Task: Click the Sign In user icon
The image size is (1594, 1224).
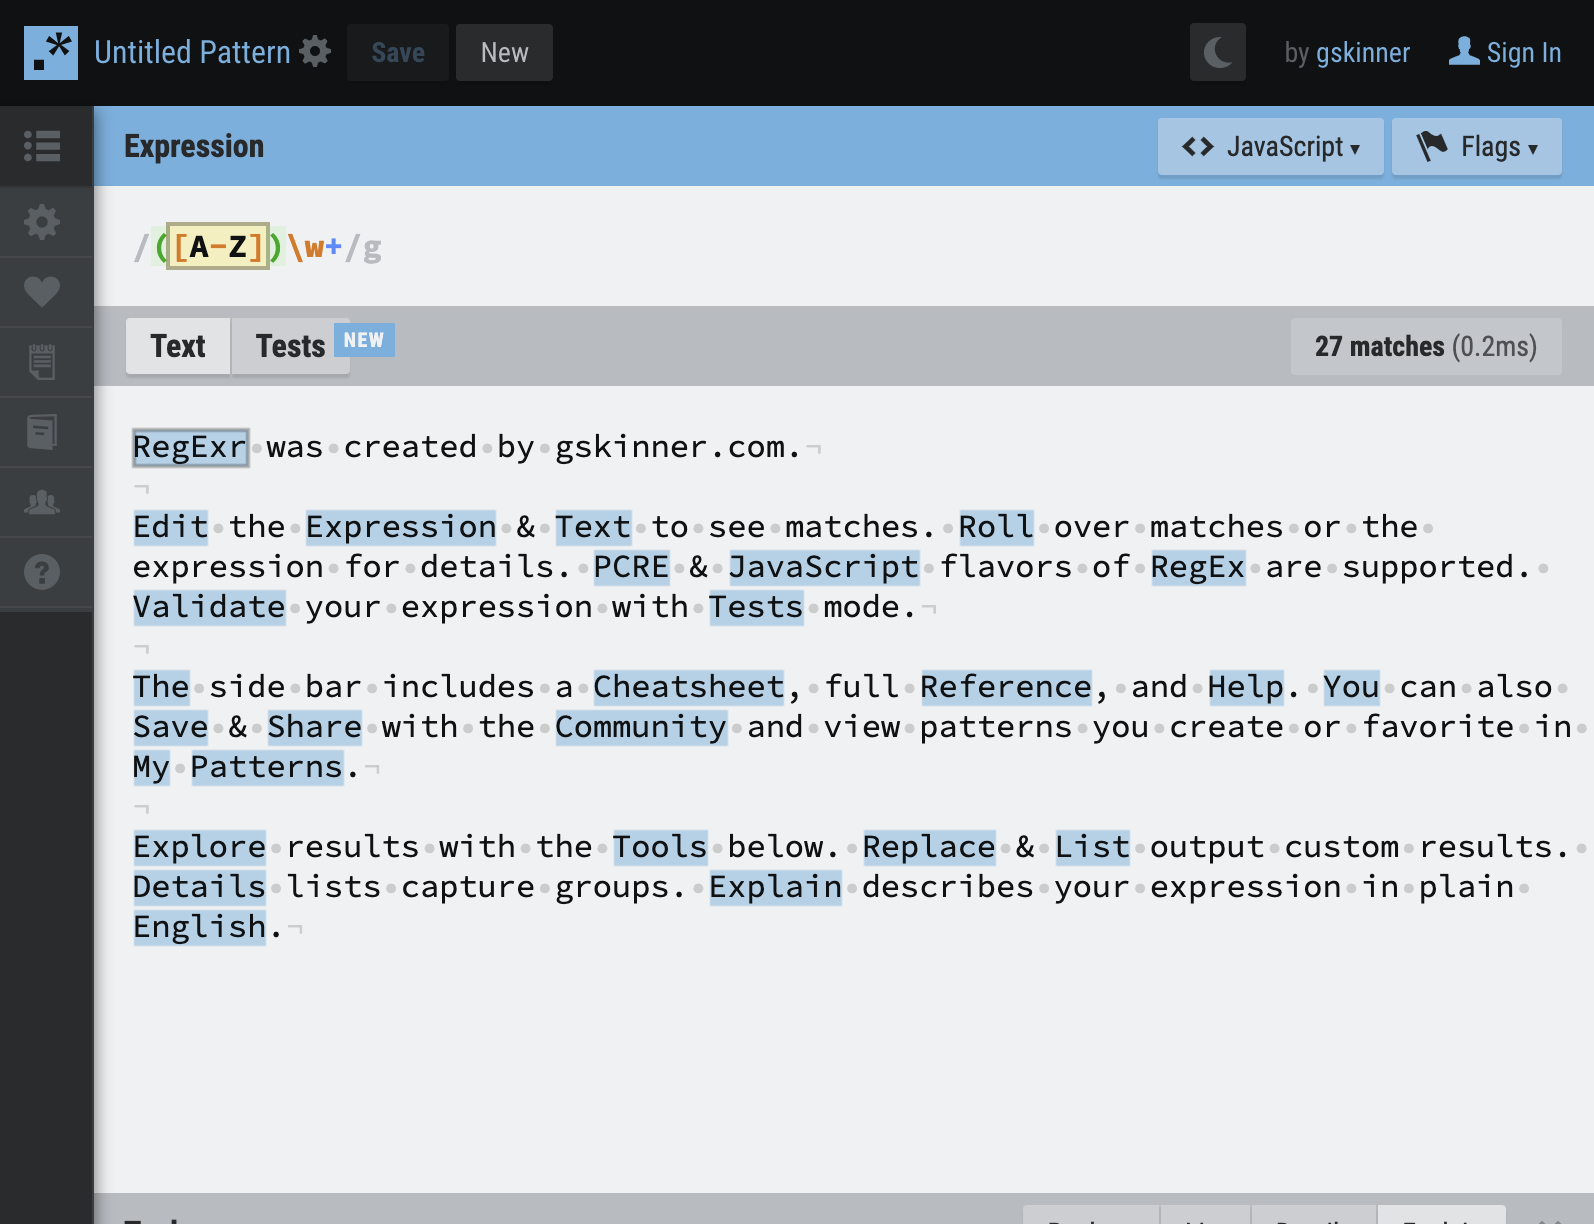Action: pyautogui.click(x=1464, y=51)
